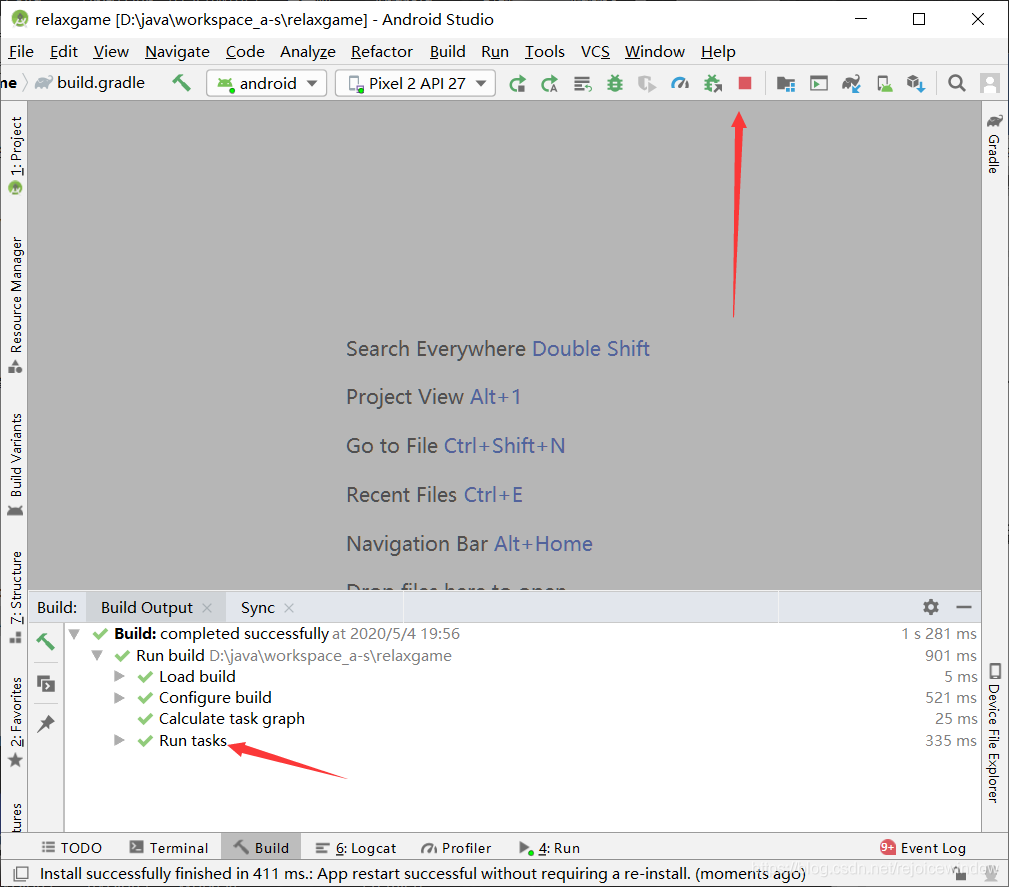Open the Profiler tool window
The image size is (1009, 887).
click(456, 848)
